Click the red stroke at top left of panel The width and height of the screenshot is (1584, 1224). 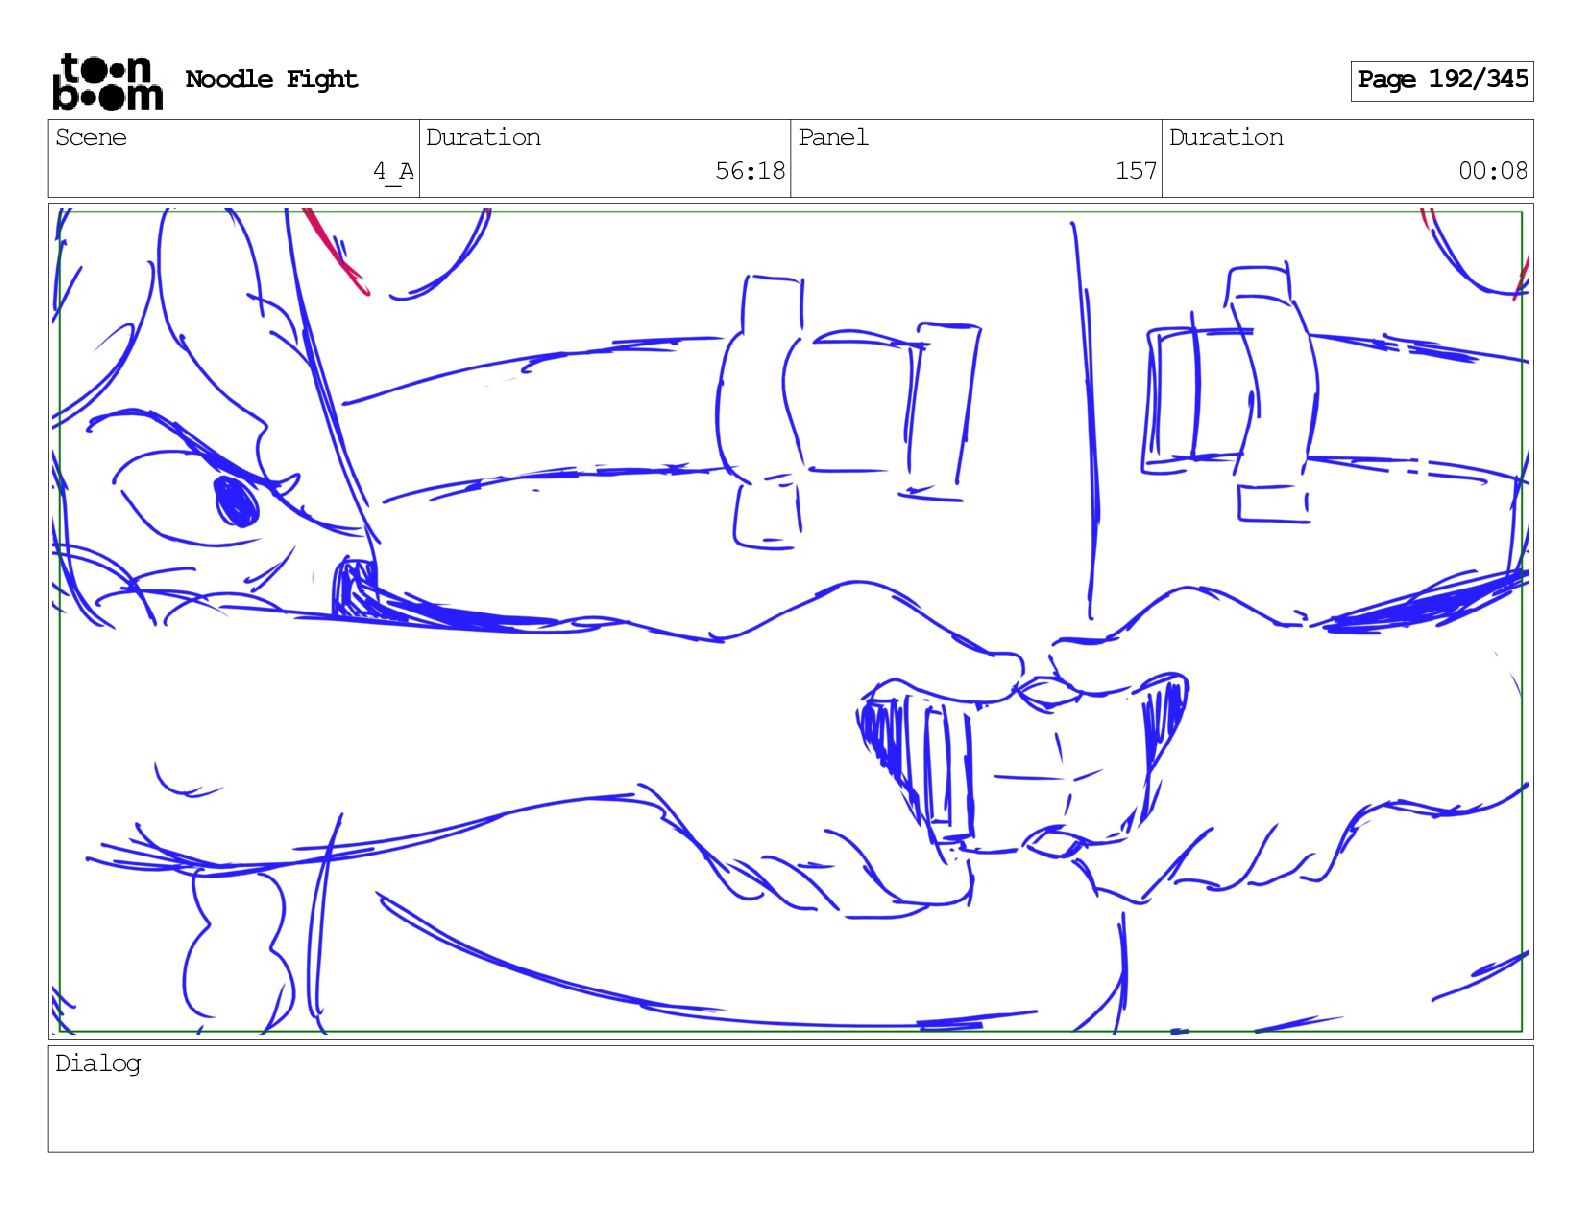pyautogui.click(x=336, y=251)
